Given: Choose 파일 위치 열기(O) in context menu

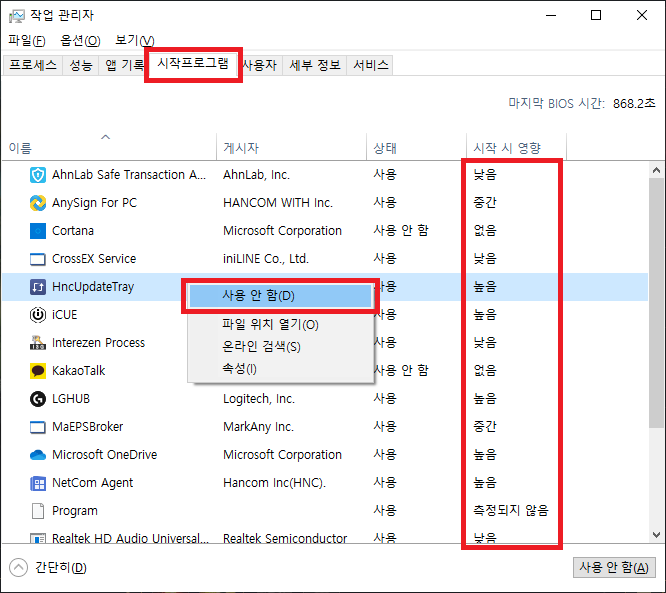Looking at the screenshot, I should [280, 325].
